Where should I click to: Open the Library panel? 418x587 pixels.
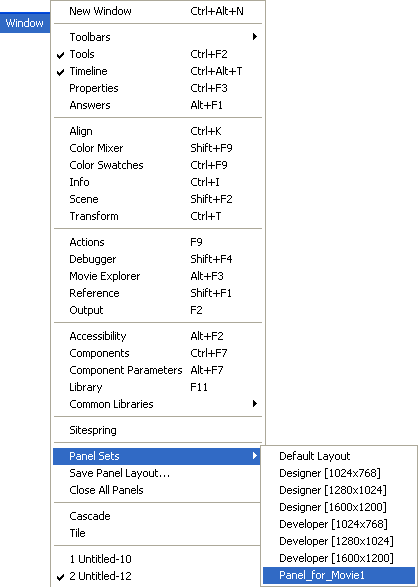[x=157, y=387]
